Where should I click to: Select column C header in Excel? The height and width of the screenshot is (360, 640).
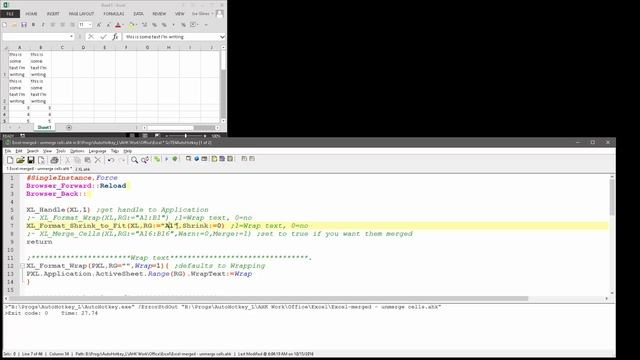pos(62,48)
